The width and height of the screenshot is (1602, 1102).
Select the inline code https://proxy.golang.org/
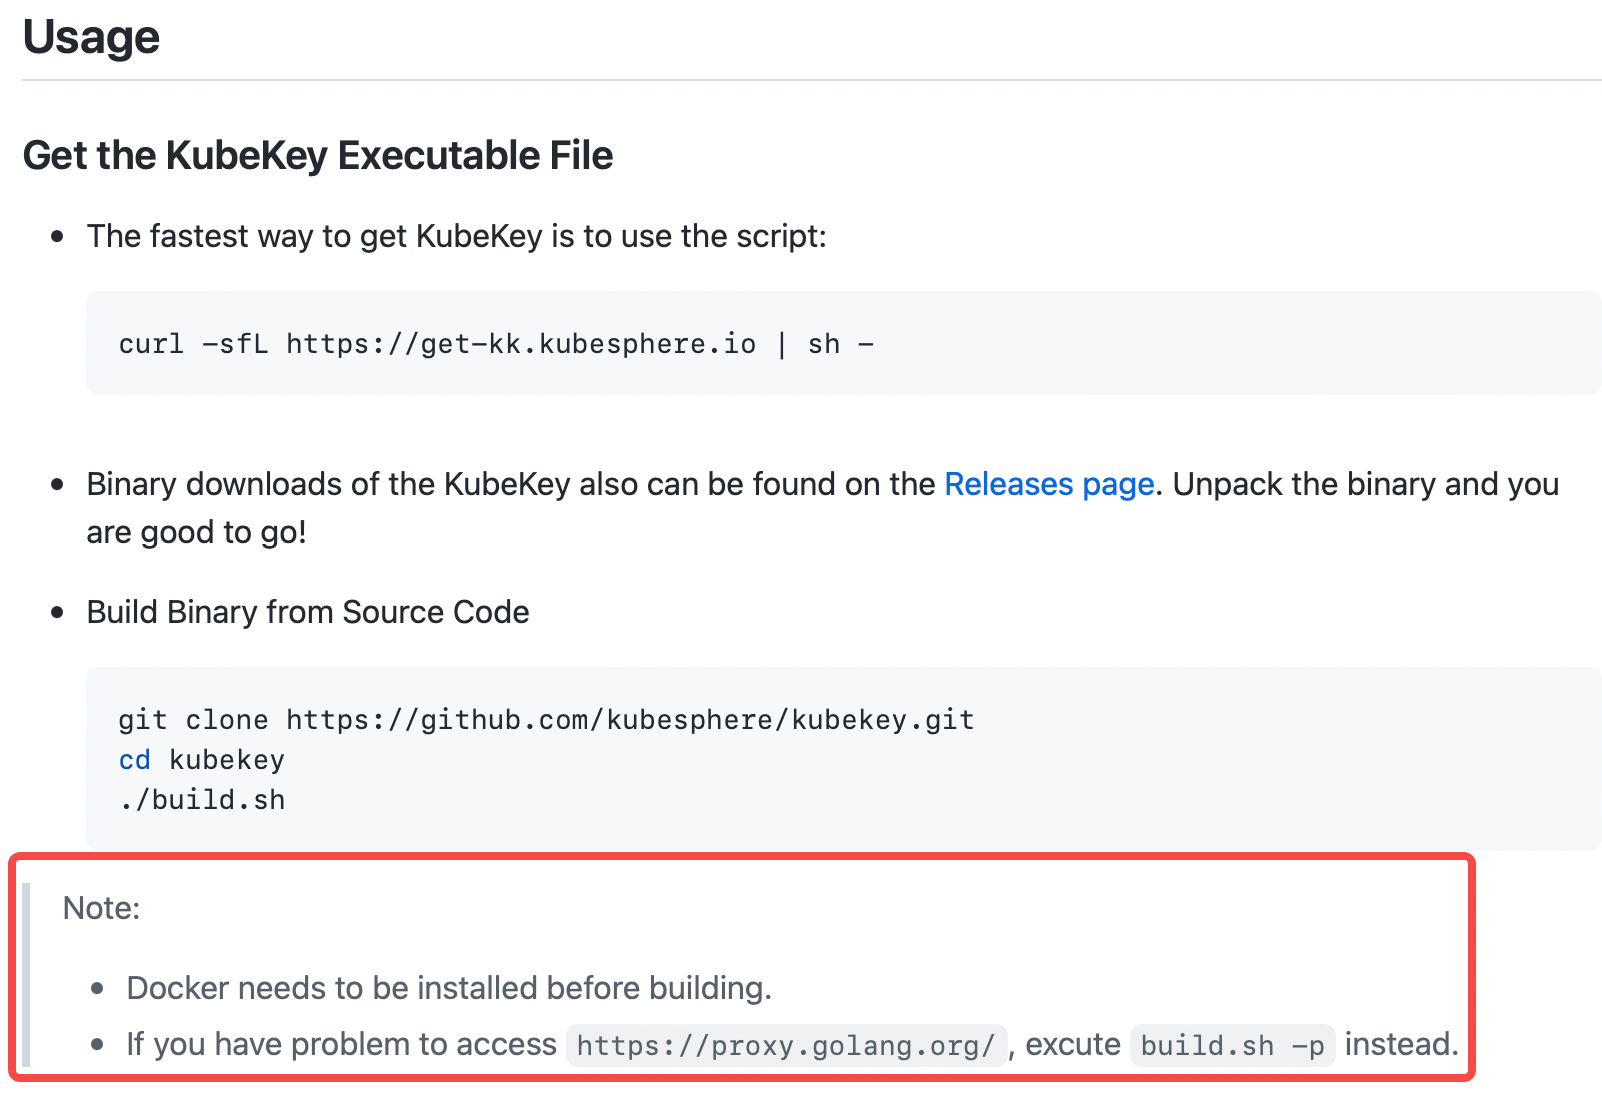point(786,1045)
